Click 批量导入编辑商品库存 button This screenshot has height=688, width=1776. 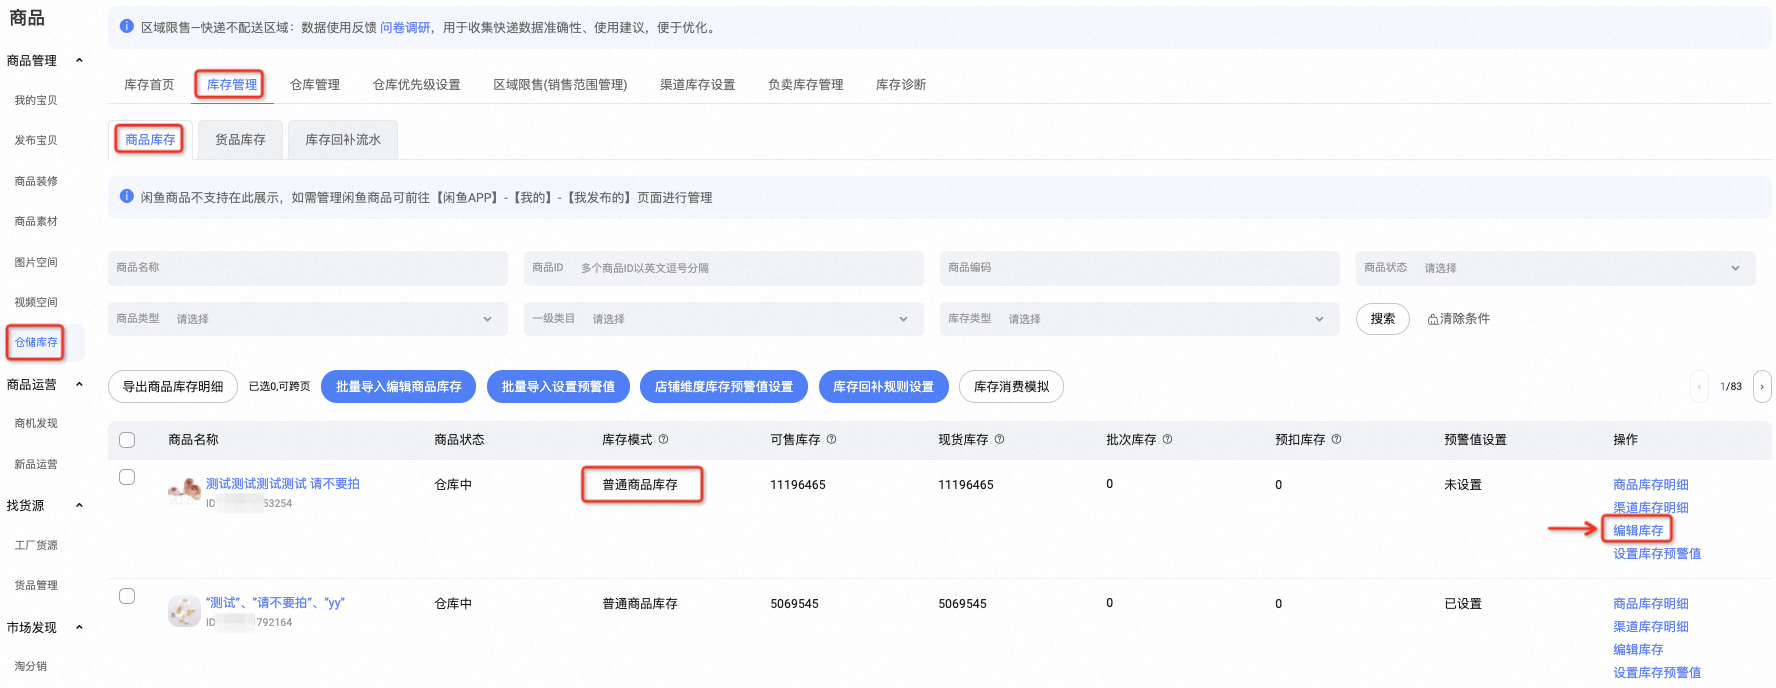coord(399,387)
